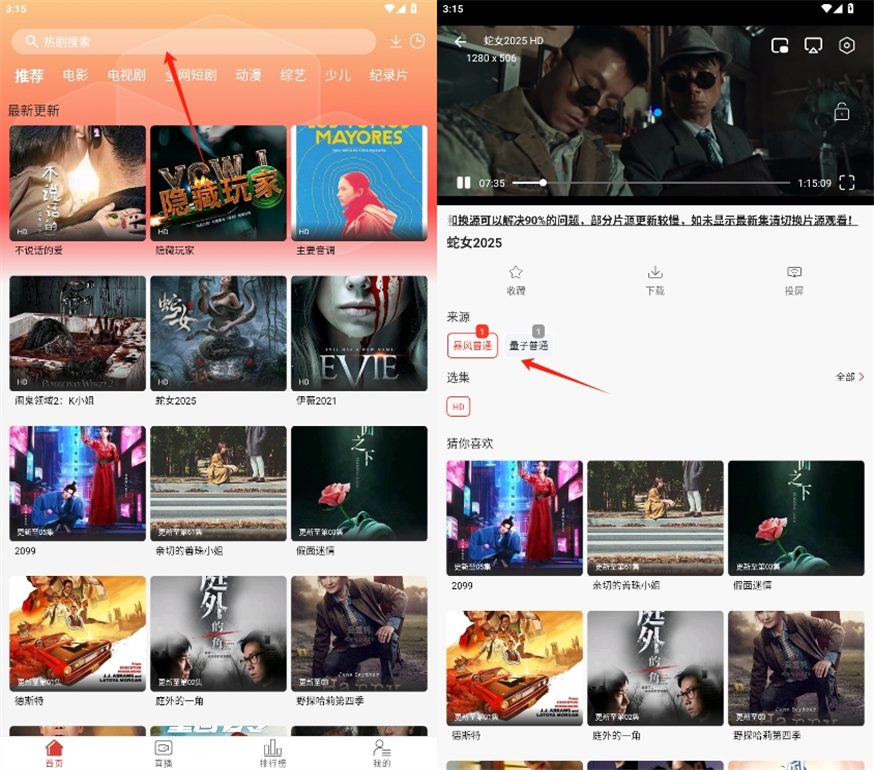This screenshot has height=770, width=874.
Task: Toggle the player screen lock
Action: coord(842,112)
